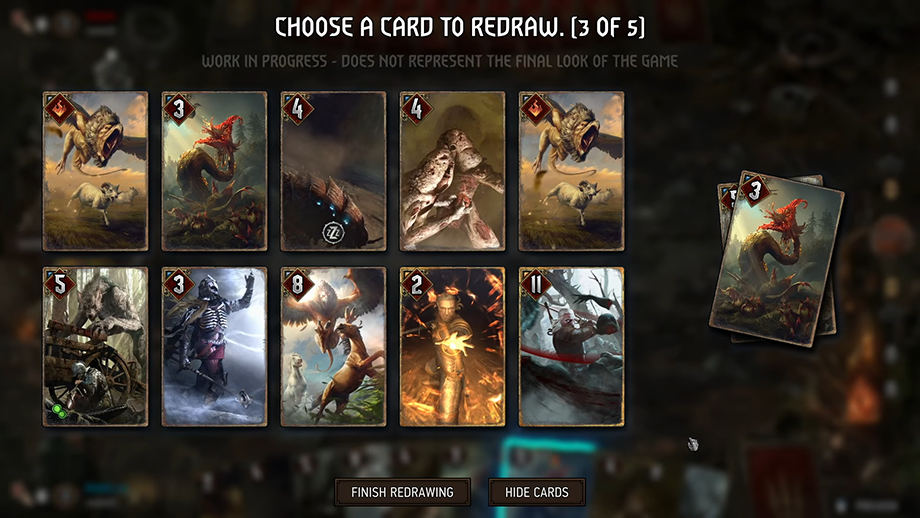Click the redrawn card pile on the right
920x518 pixels.
(x=777, y=259)
